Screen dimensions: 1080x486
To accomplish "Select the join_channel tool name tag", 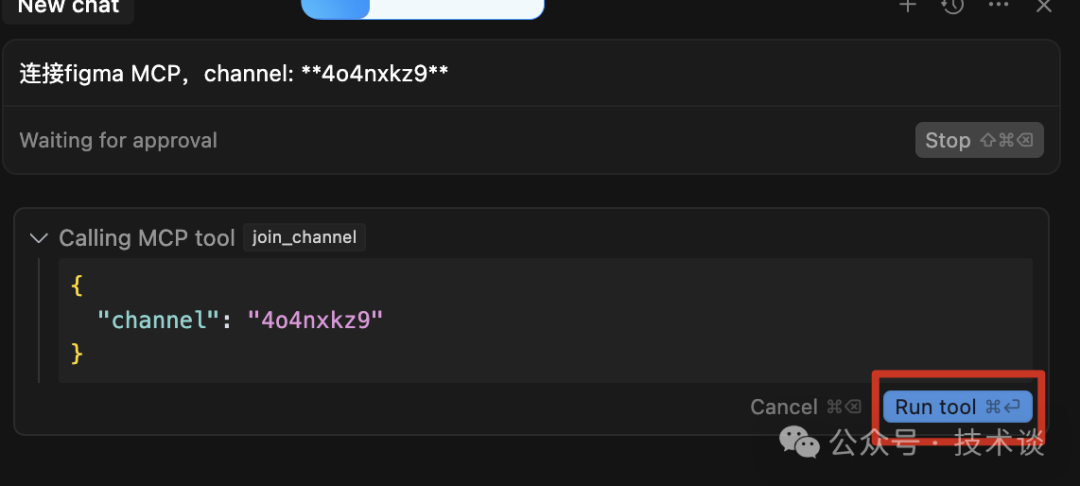I will (304, 237).
